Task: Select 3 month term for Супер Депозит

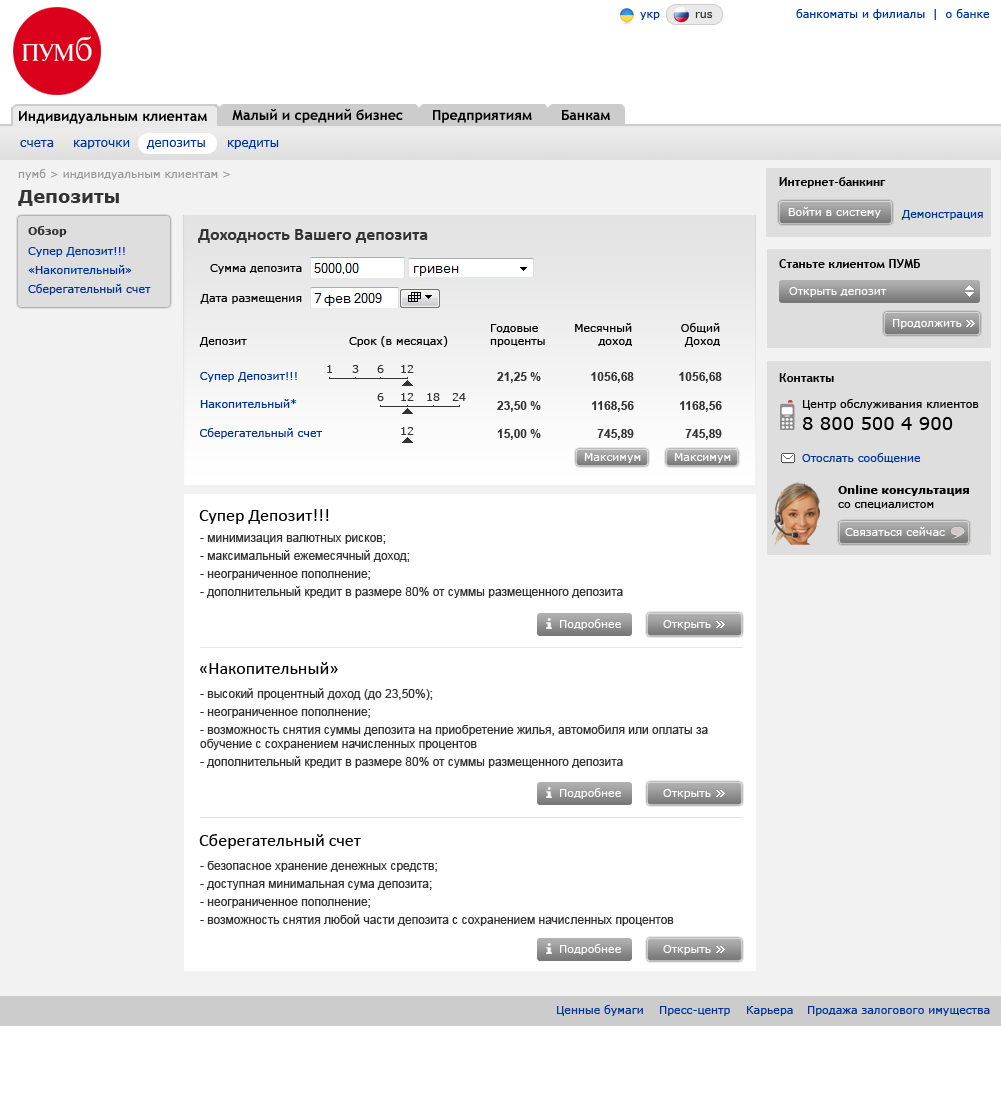Action: 356,370
